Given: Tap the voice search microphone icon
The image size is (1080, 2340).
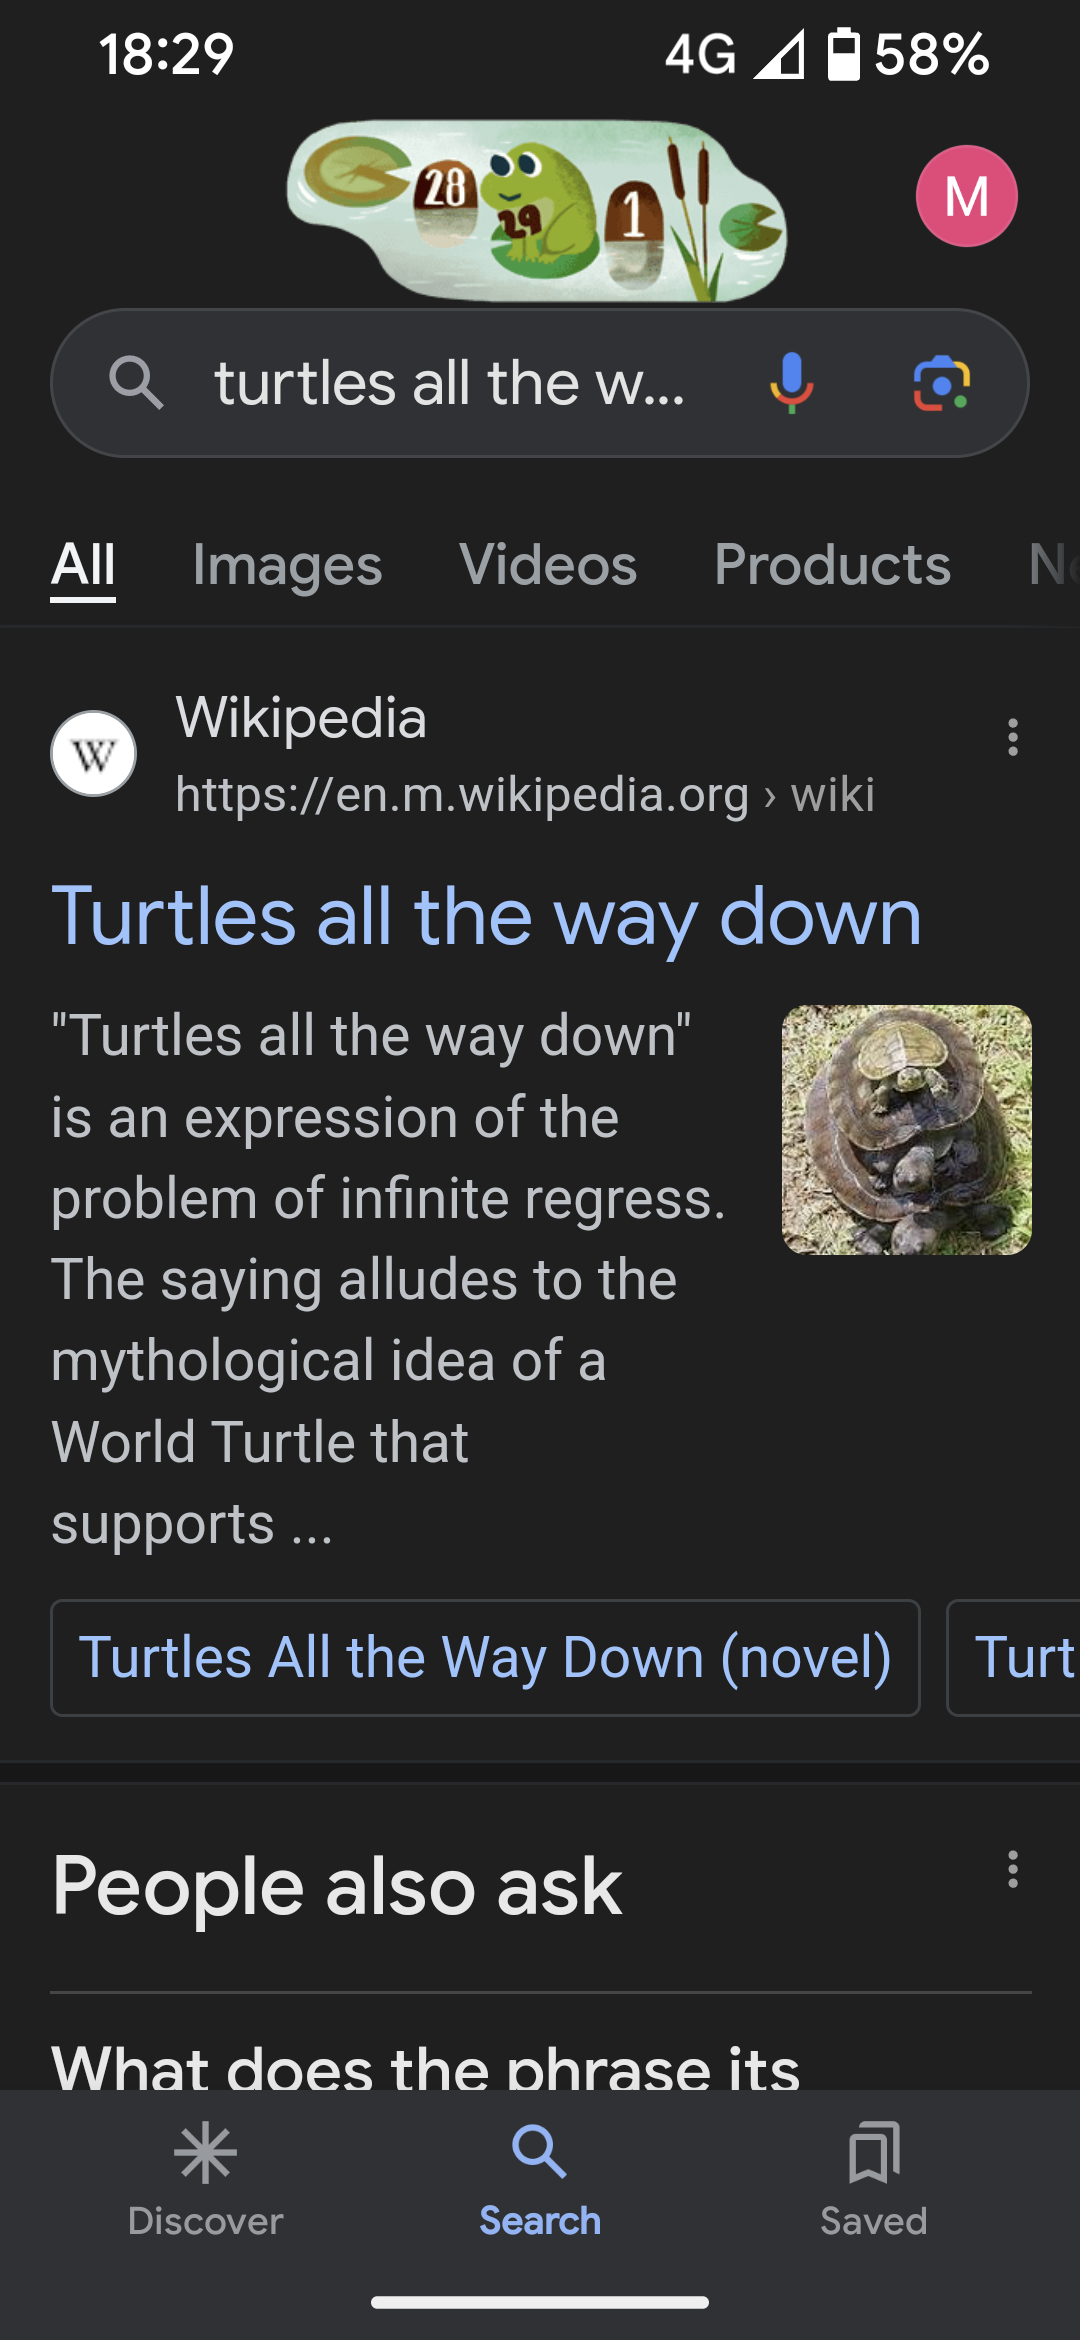Looking at the screenshot, I should pos(791,383).
